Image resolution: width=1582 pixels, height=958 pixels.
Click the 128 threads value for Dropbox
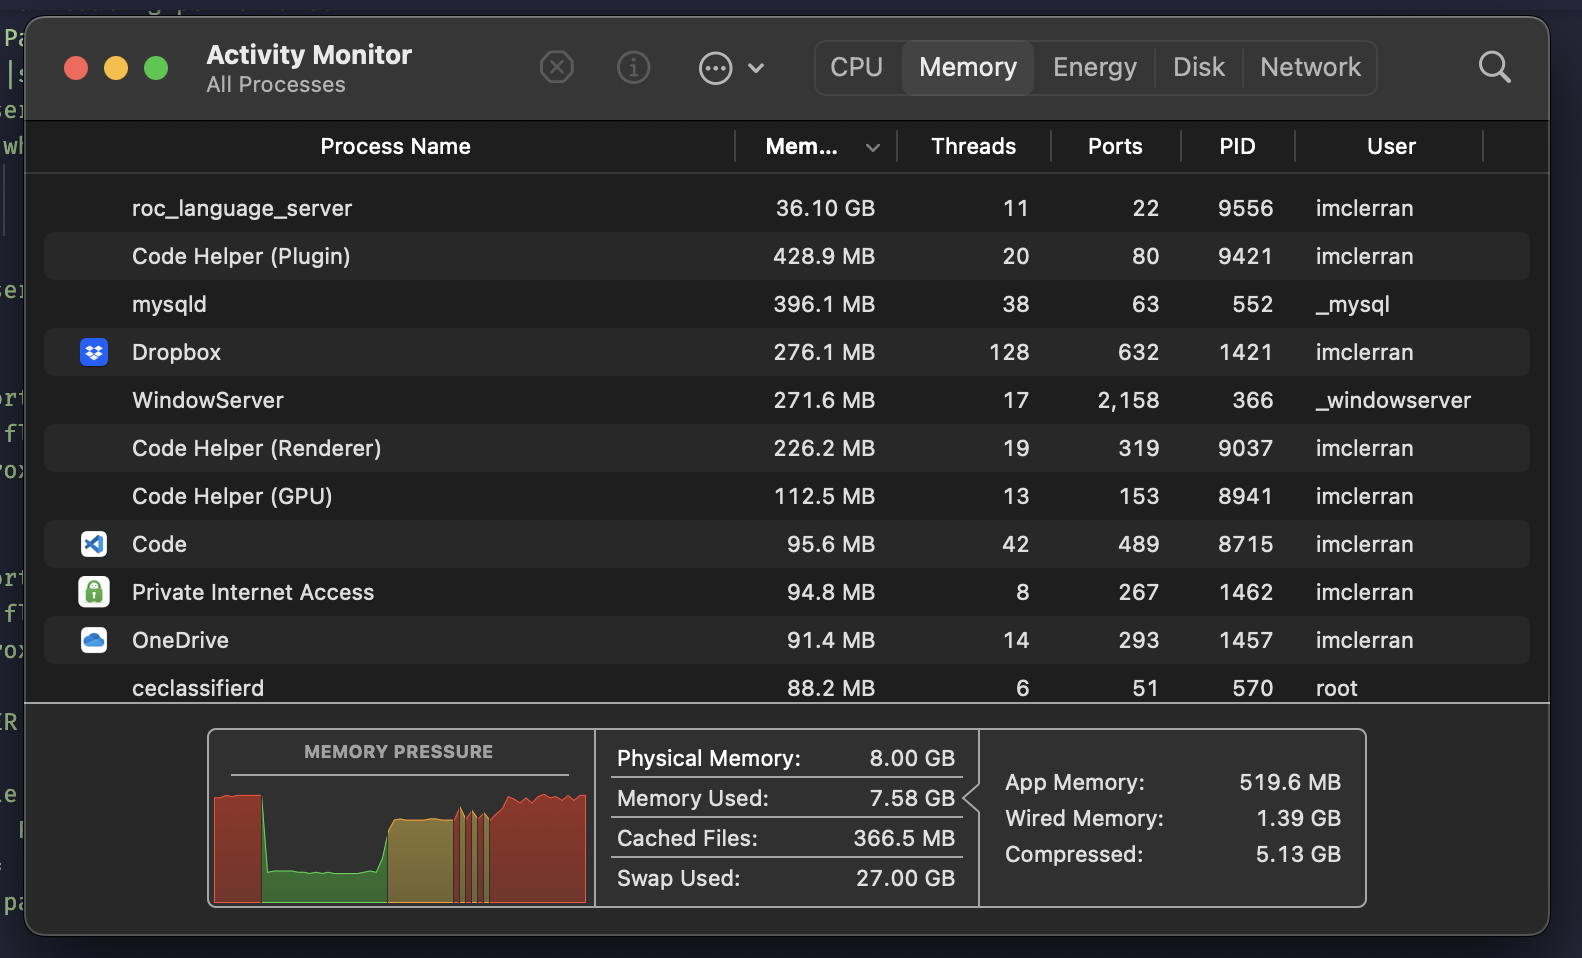point(1008,352)
